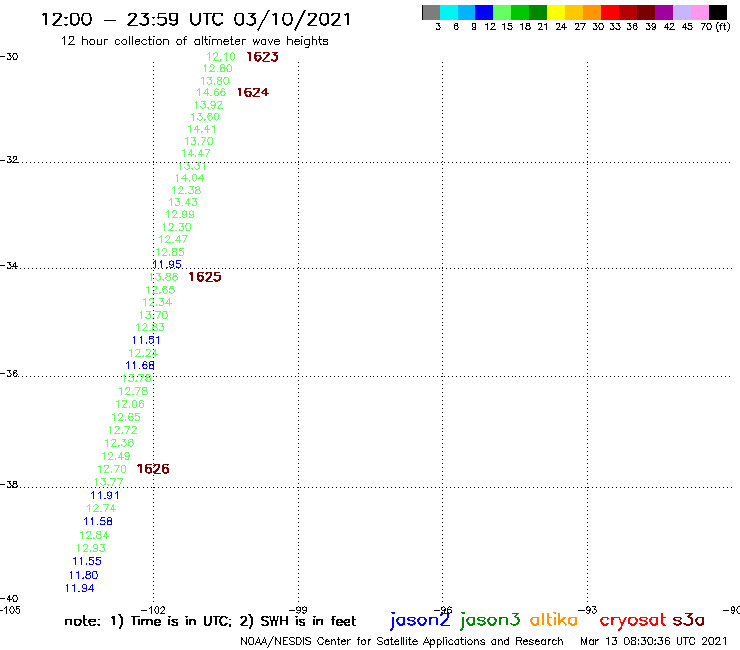Screen dimensions: 740x650
Task: Select the cryosat satellite legend label
Action: tap(633, 620)
